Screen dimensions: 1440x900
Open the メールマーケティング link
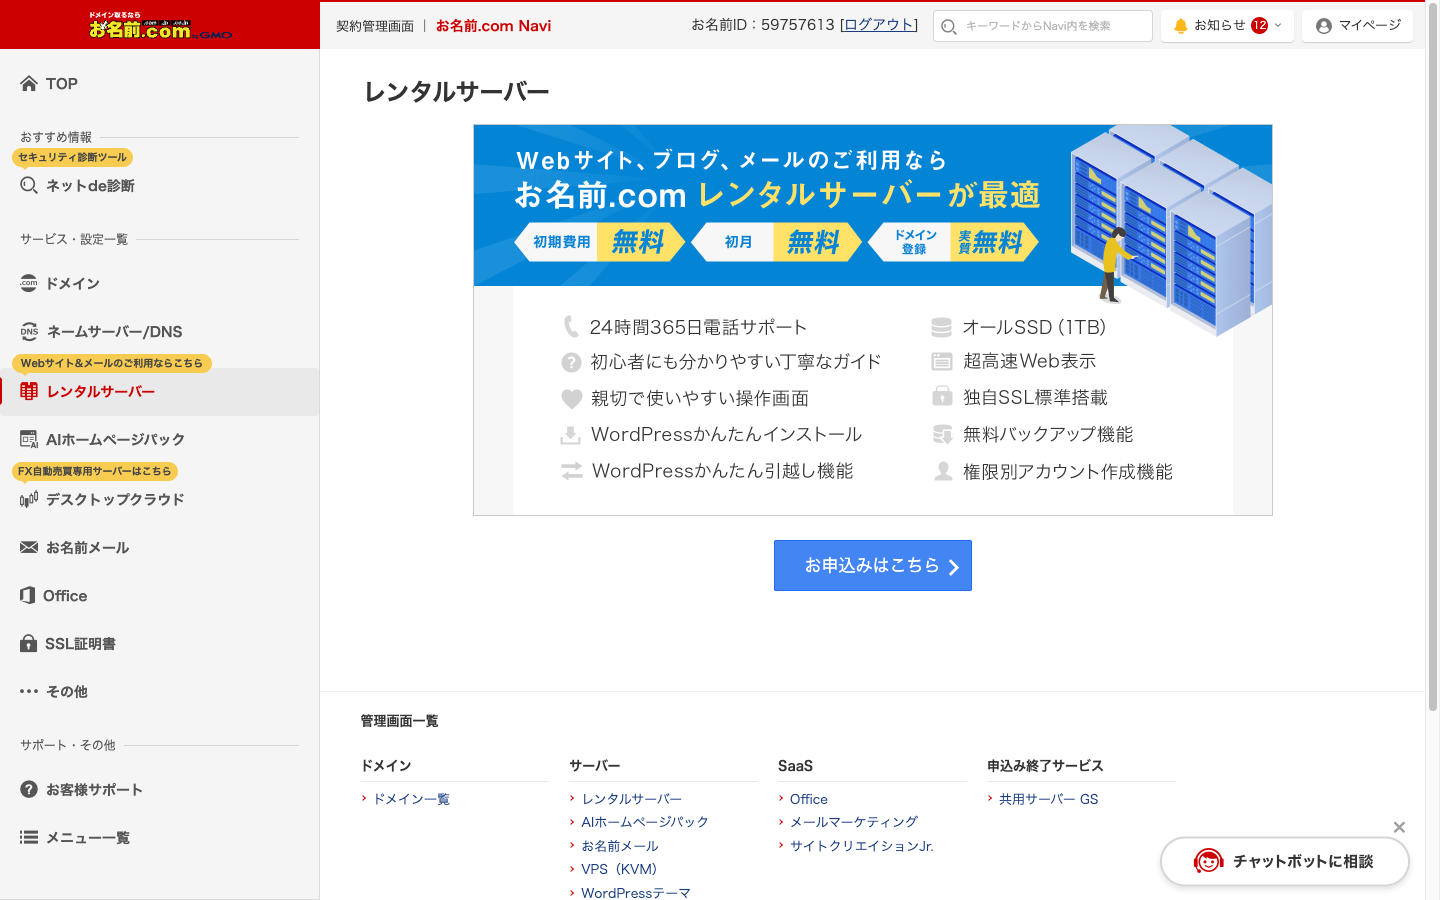click(x=853, y=822)
